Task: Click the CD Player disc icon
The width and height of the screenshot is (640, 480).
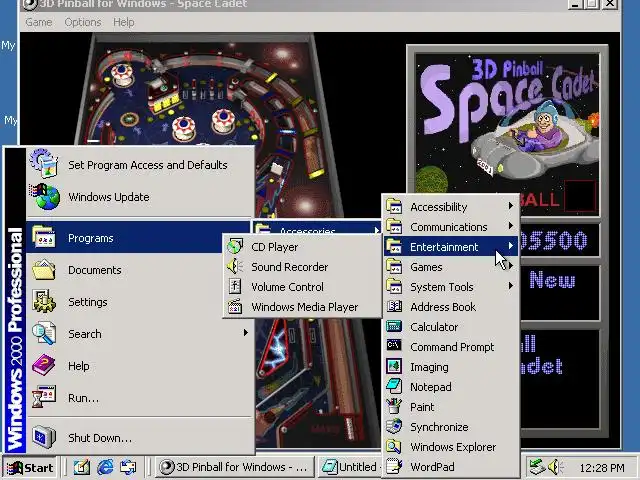Action: click(x=235, y=247)
